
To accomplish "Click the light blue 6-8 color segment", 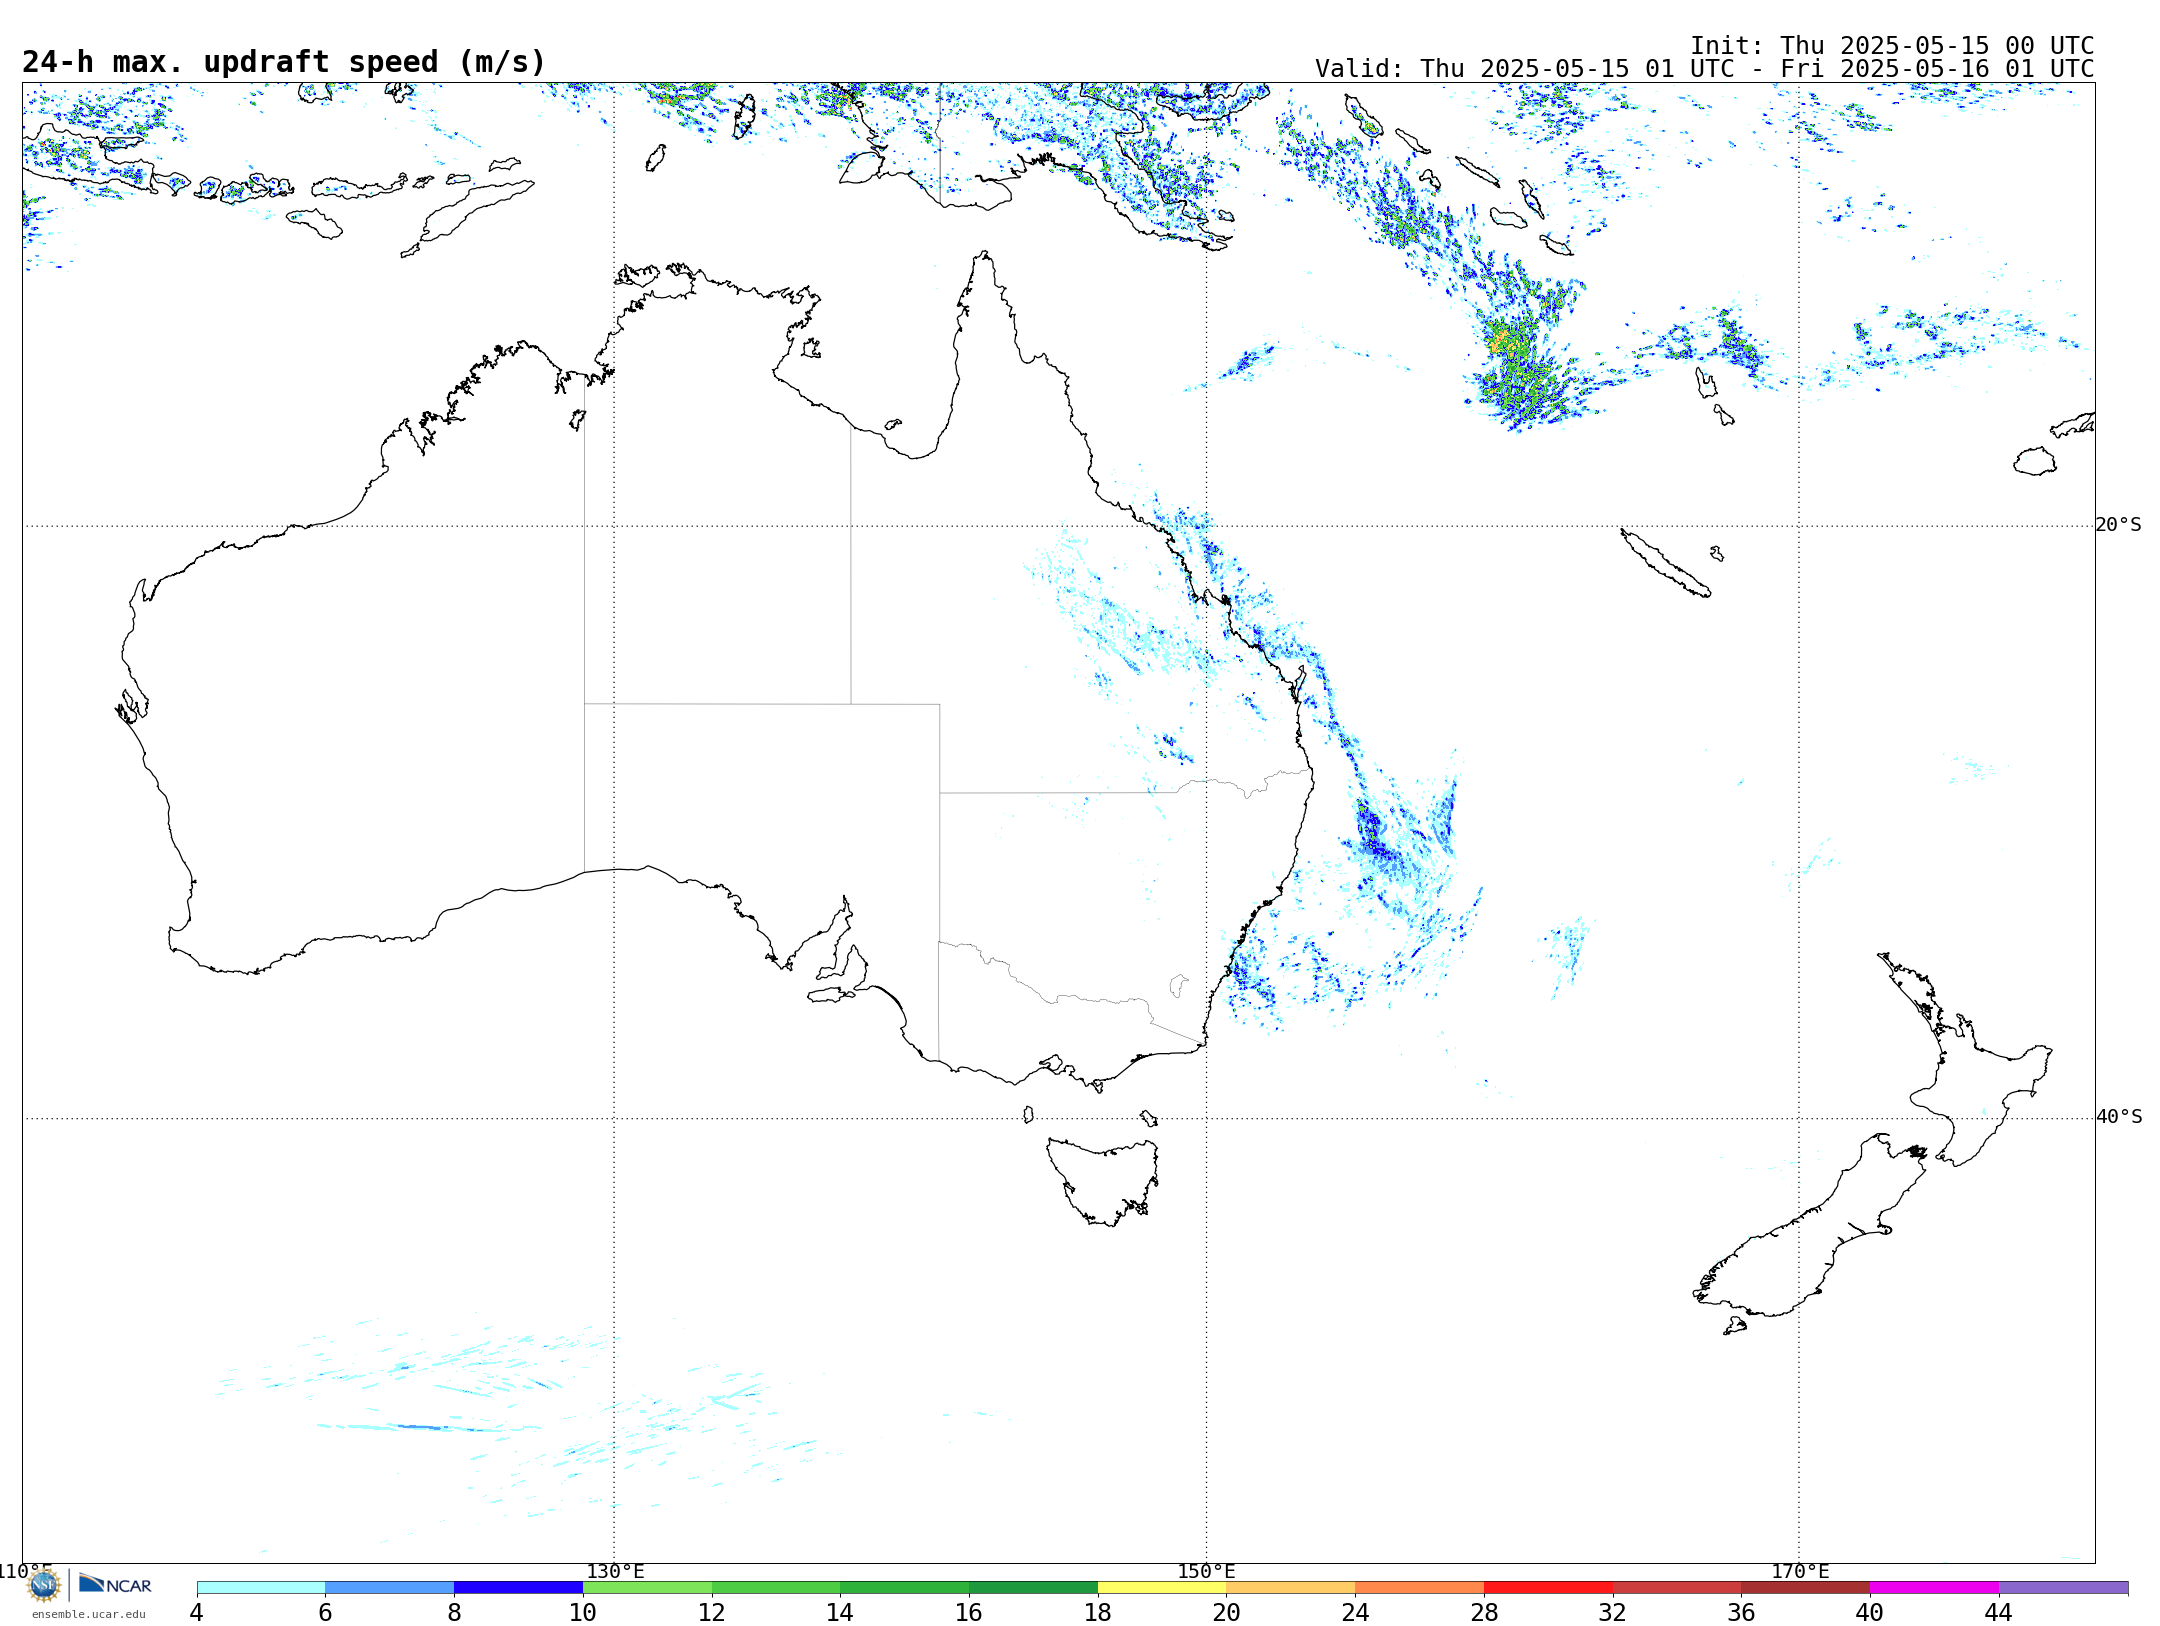I will click(390, 1588).
